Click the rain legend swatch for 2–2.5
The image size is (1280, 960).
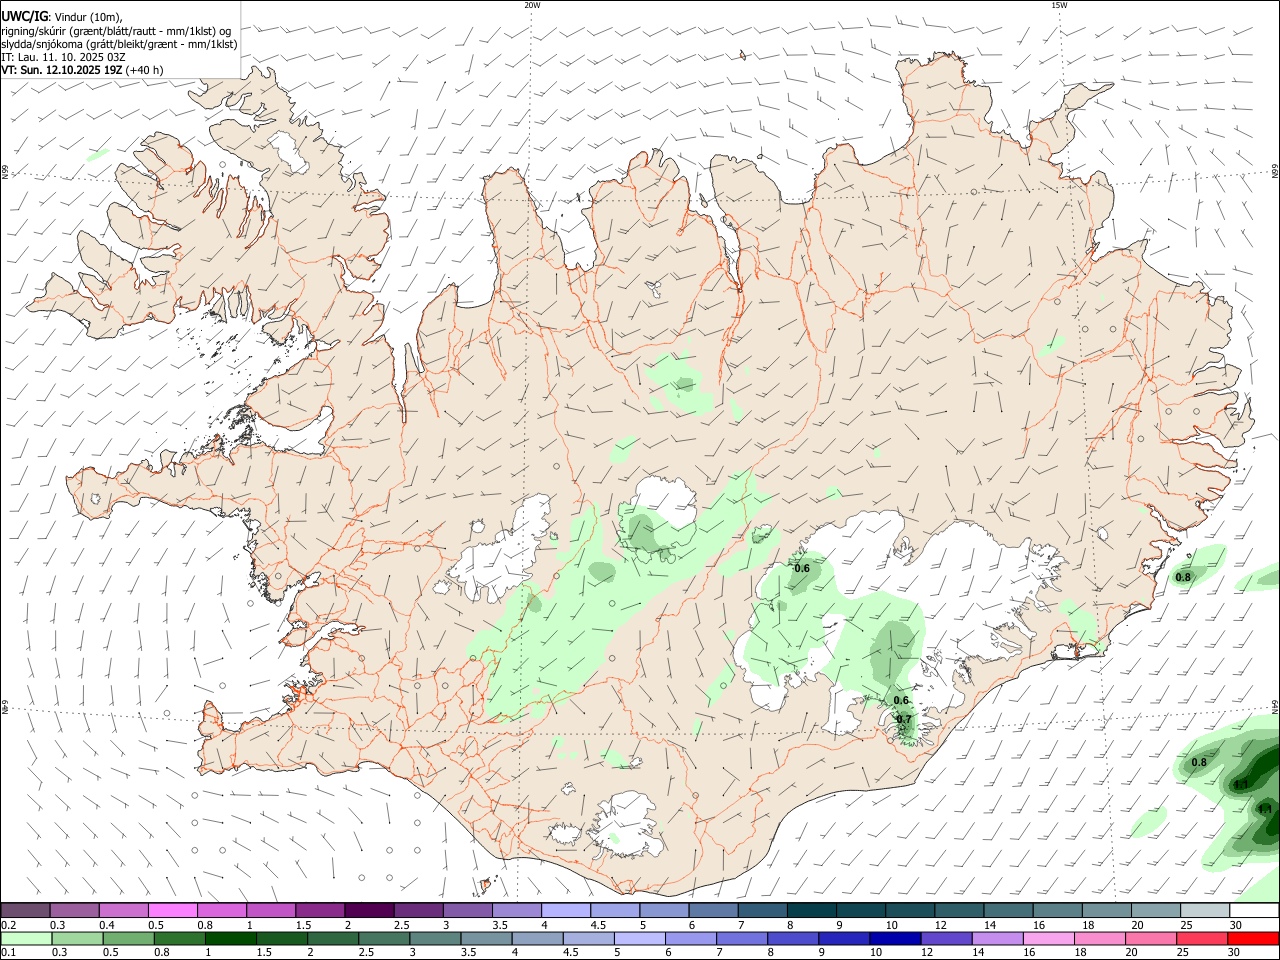333,938
